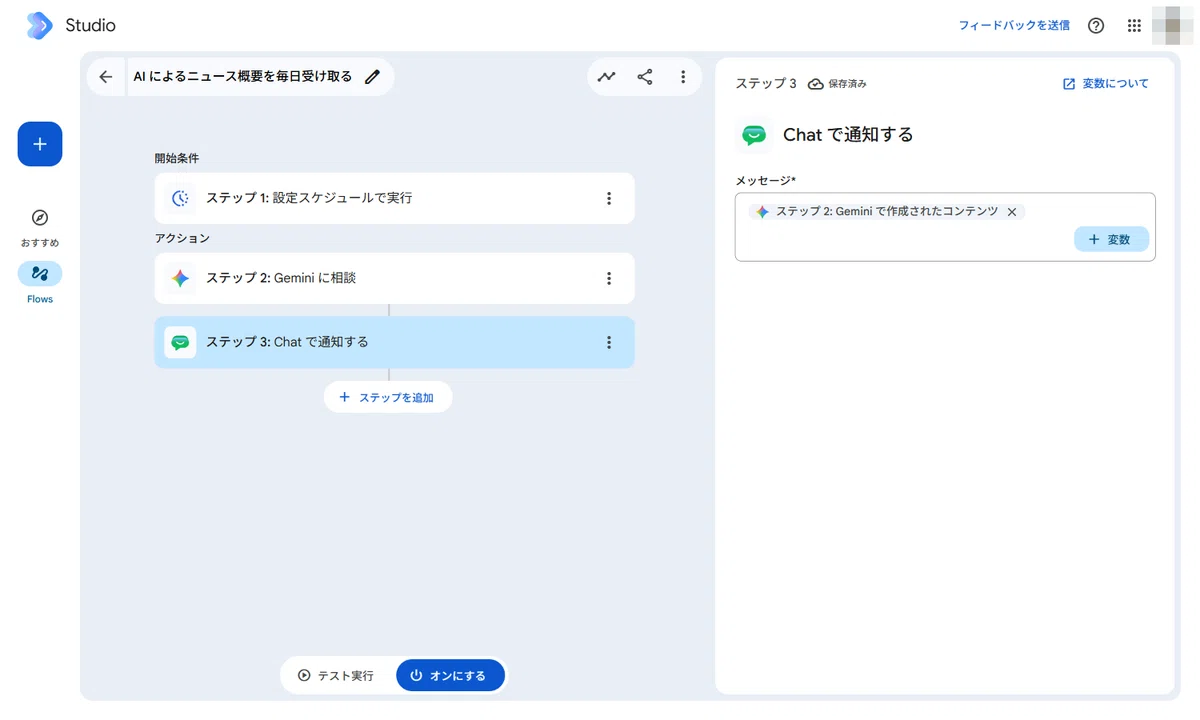Open the activity trend chart icon
Screen dimensions: 1200x720
coord(607,77)
